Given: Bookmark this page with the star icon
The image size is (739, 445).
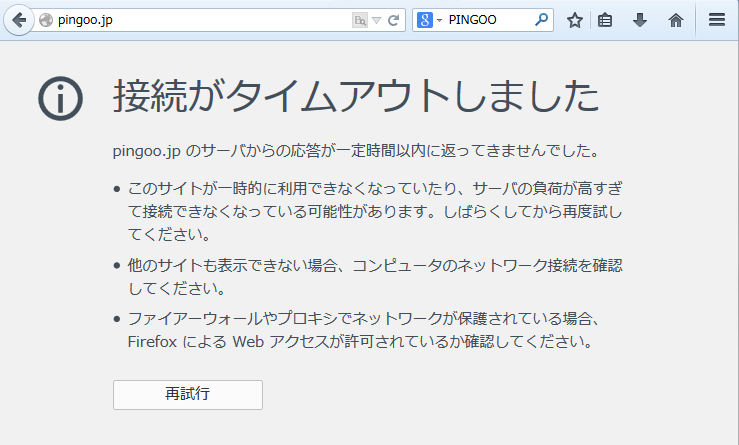Looking at the screenshot, I should click(x=575, y=20).
